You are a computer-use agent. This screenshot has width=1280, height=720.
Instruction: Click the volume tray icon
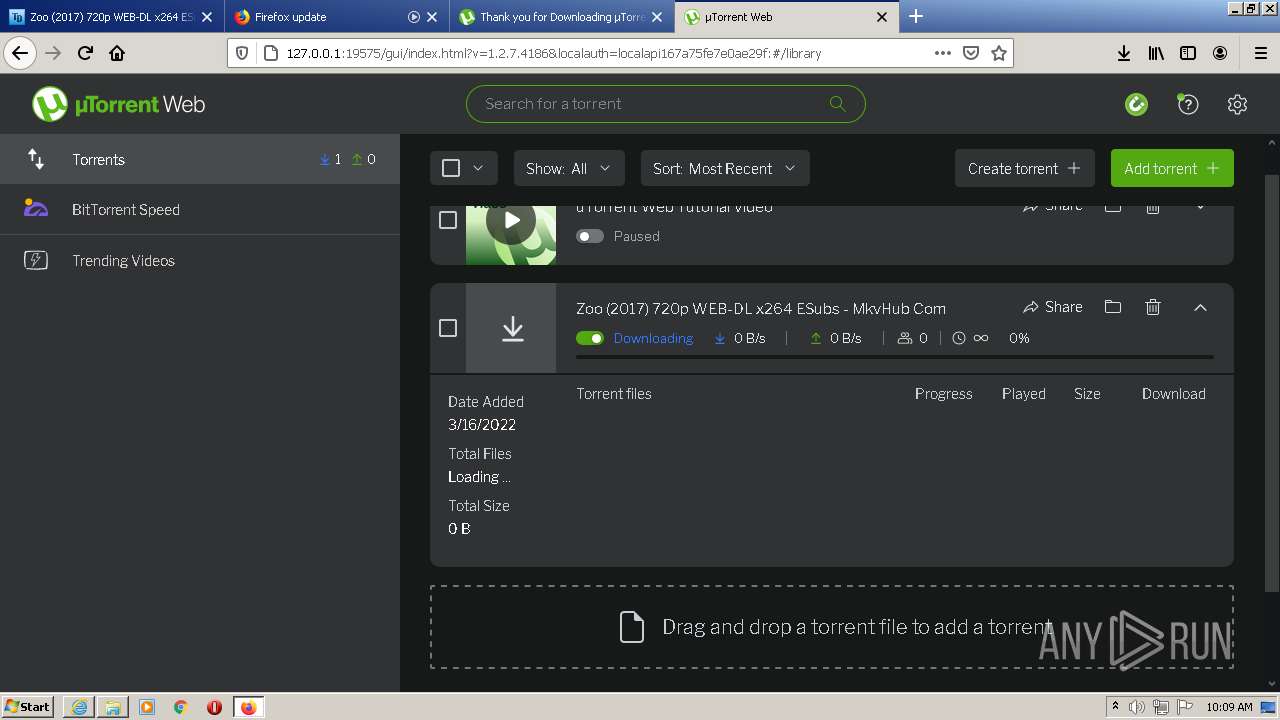pyautogui.click(x=1137, y=707)
